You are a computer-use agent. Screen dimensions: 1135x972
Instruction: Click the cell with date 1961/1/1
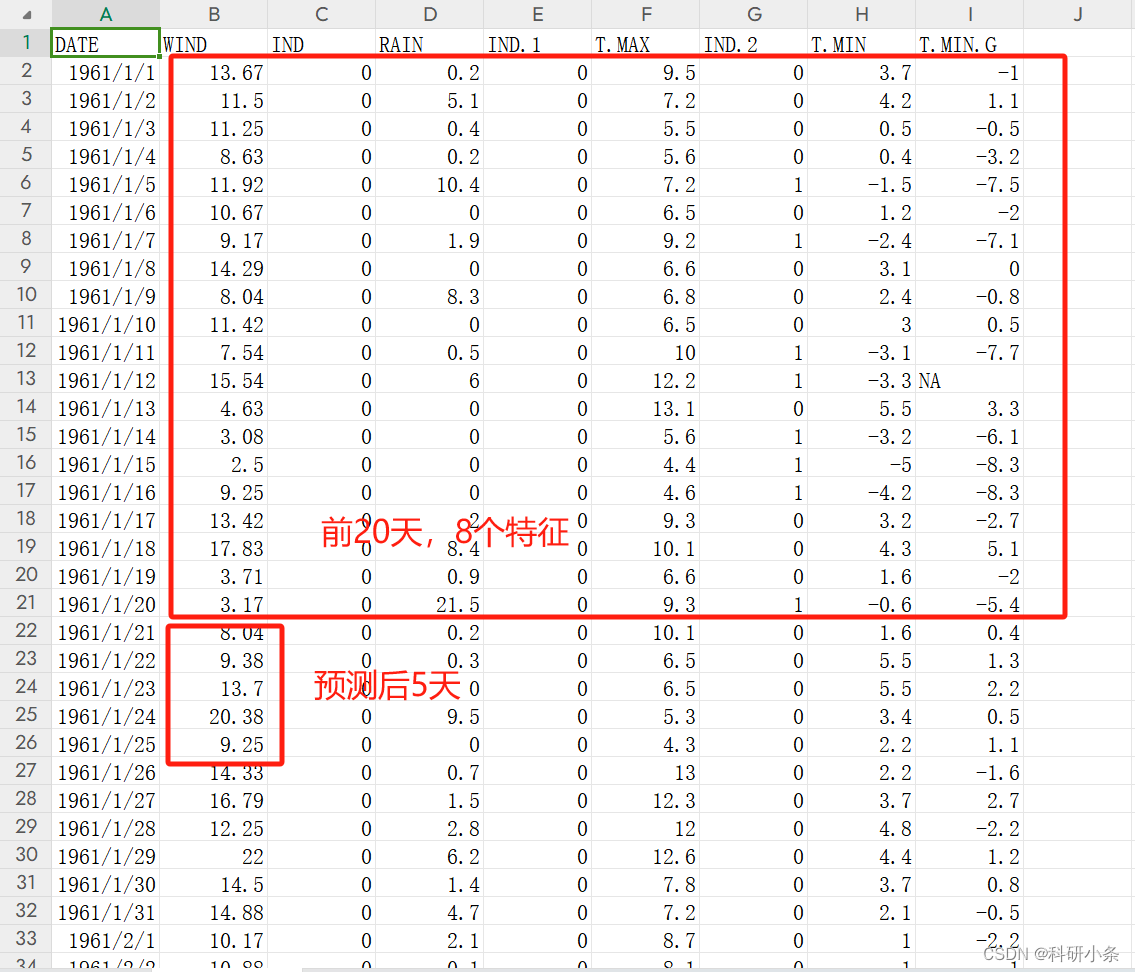pyautogui.click(x=105, y=70)
